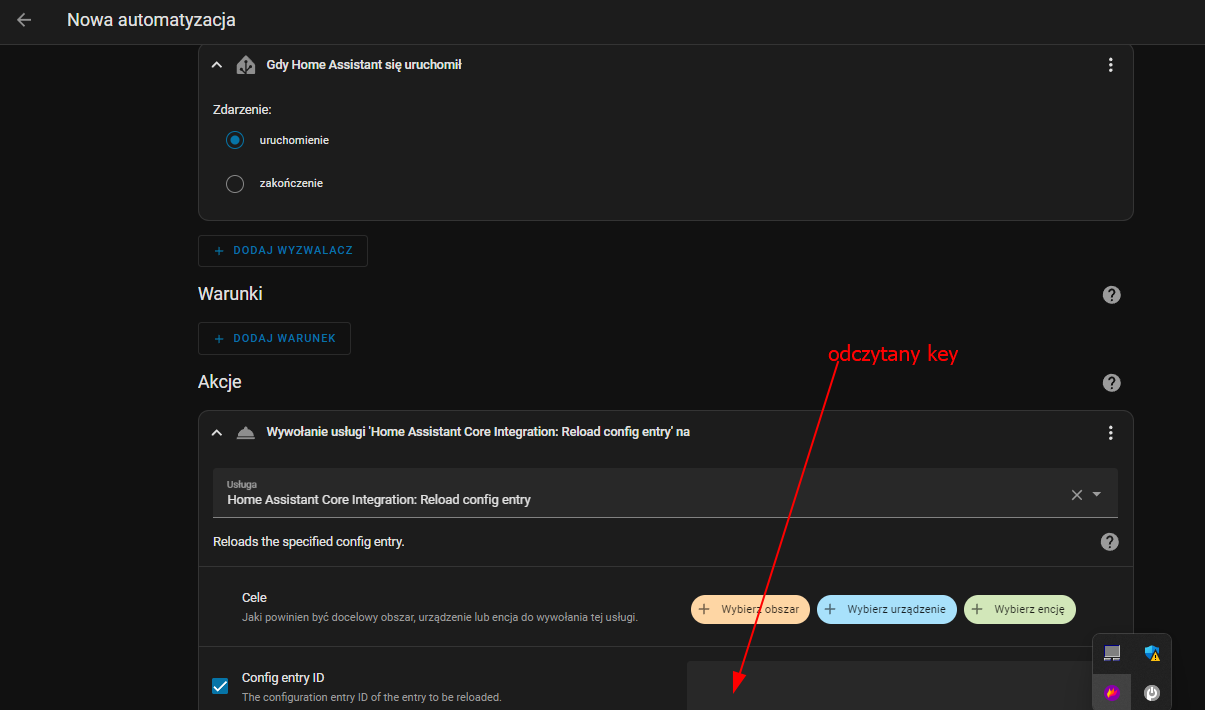Click the grey power button tray icon
Viewport: 1205px width, 710px height.
coord(1152,692)
